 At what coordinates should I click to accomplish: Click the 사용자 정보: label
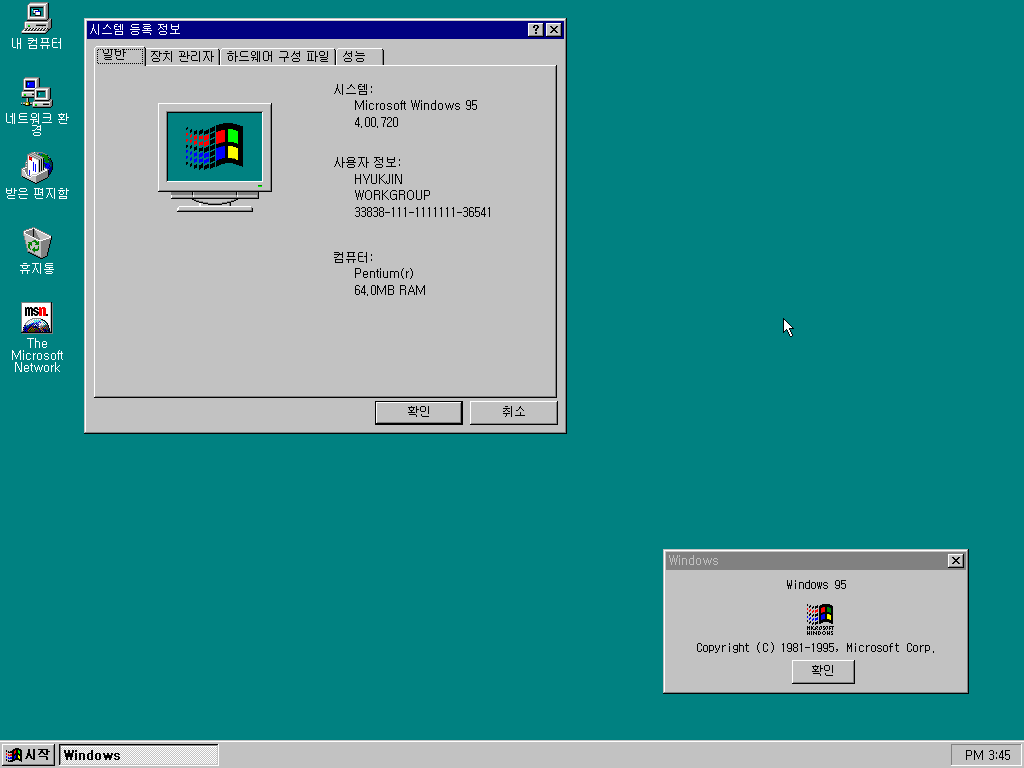pos(367,162)
